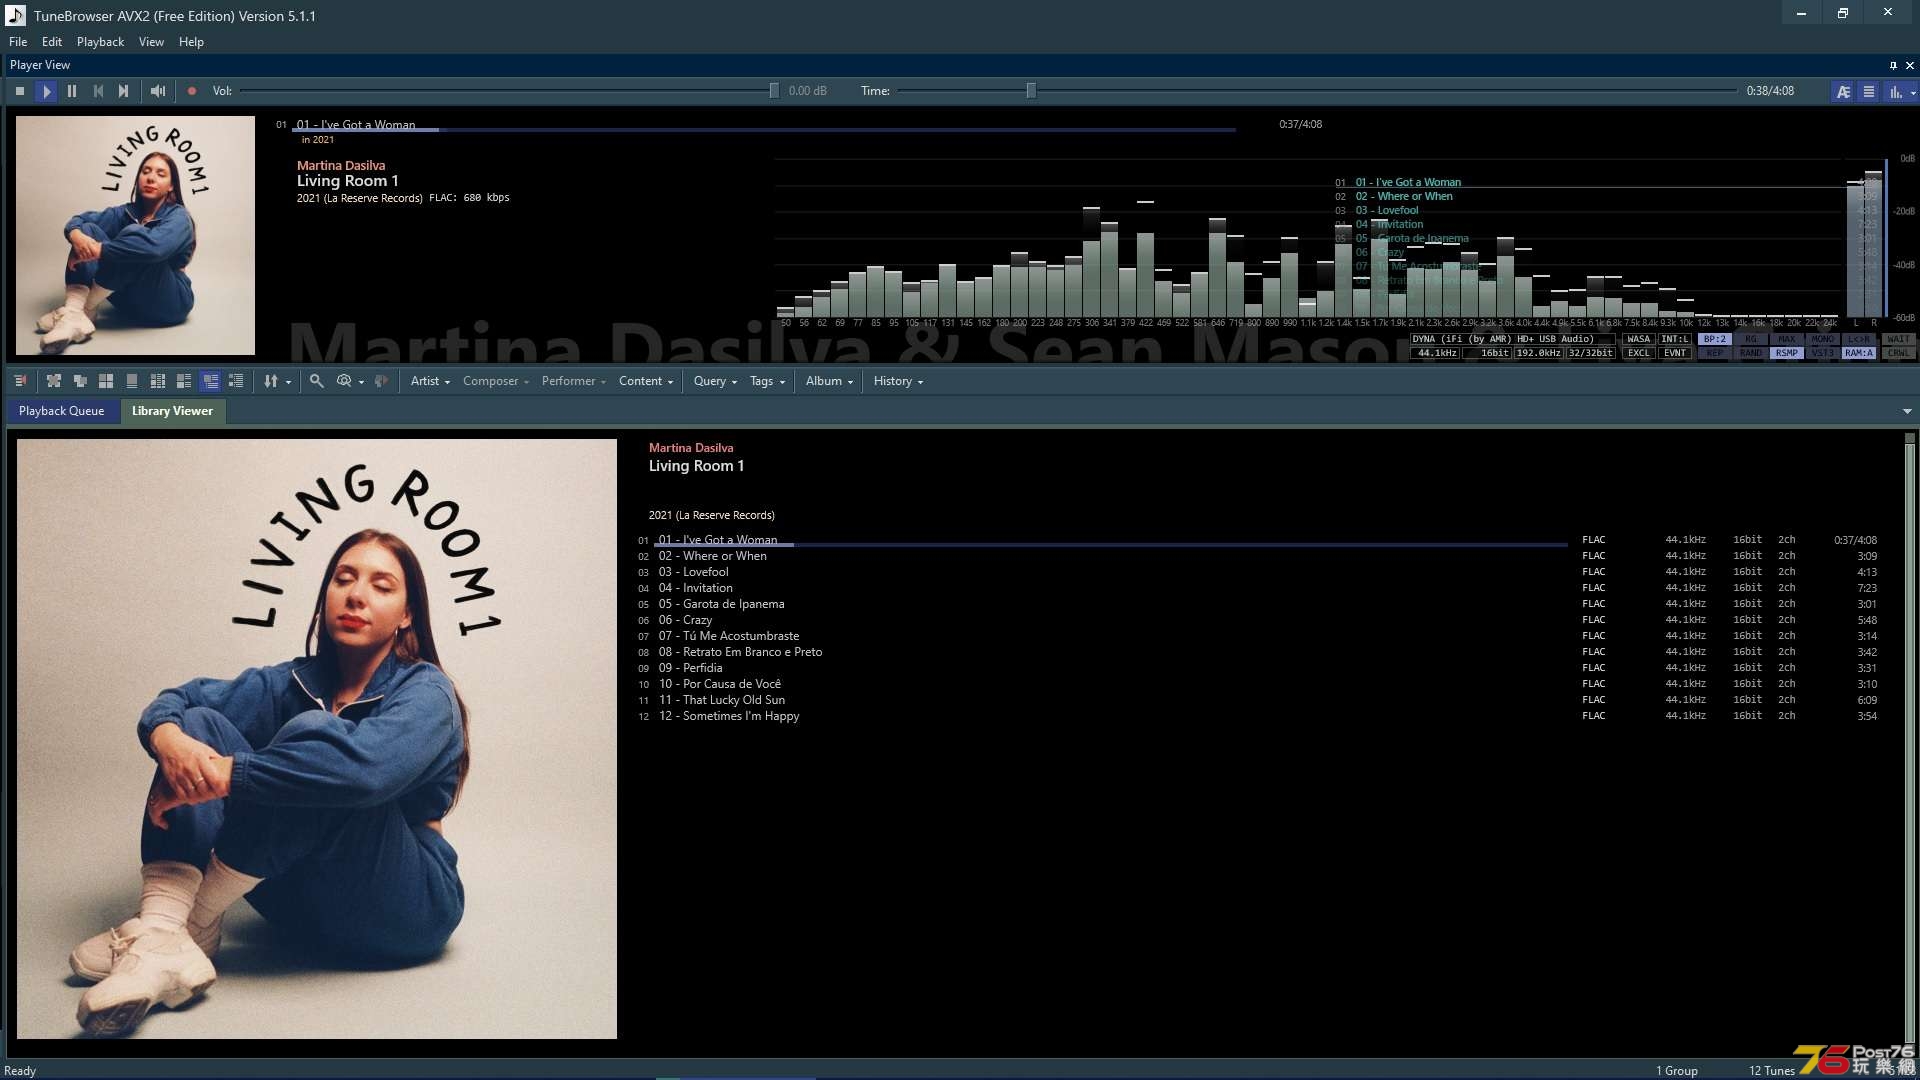Click the speaker mute icon
This screenshot has width=1920, height=1080.
click(x=158, y=91)
